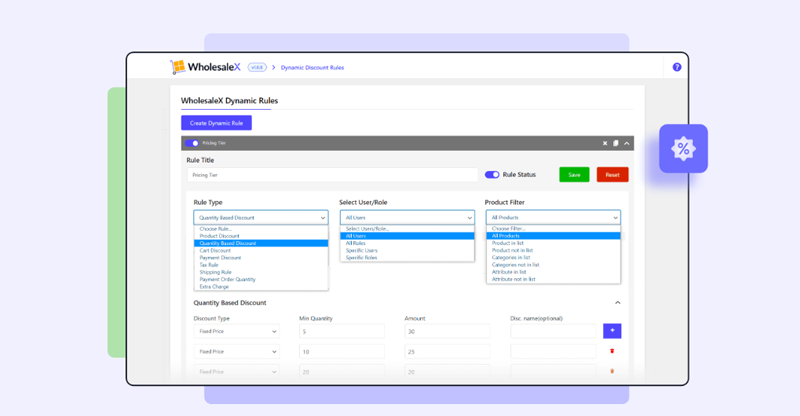Delete the tier row with Min Quantity 10
This screenshot has height=416, width=800.
[x=612, y=351]
